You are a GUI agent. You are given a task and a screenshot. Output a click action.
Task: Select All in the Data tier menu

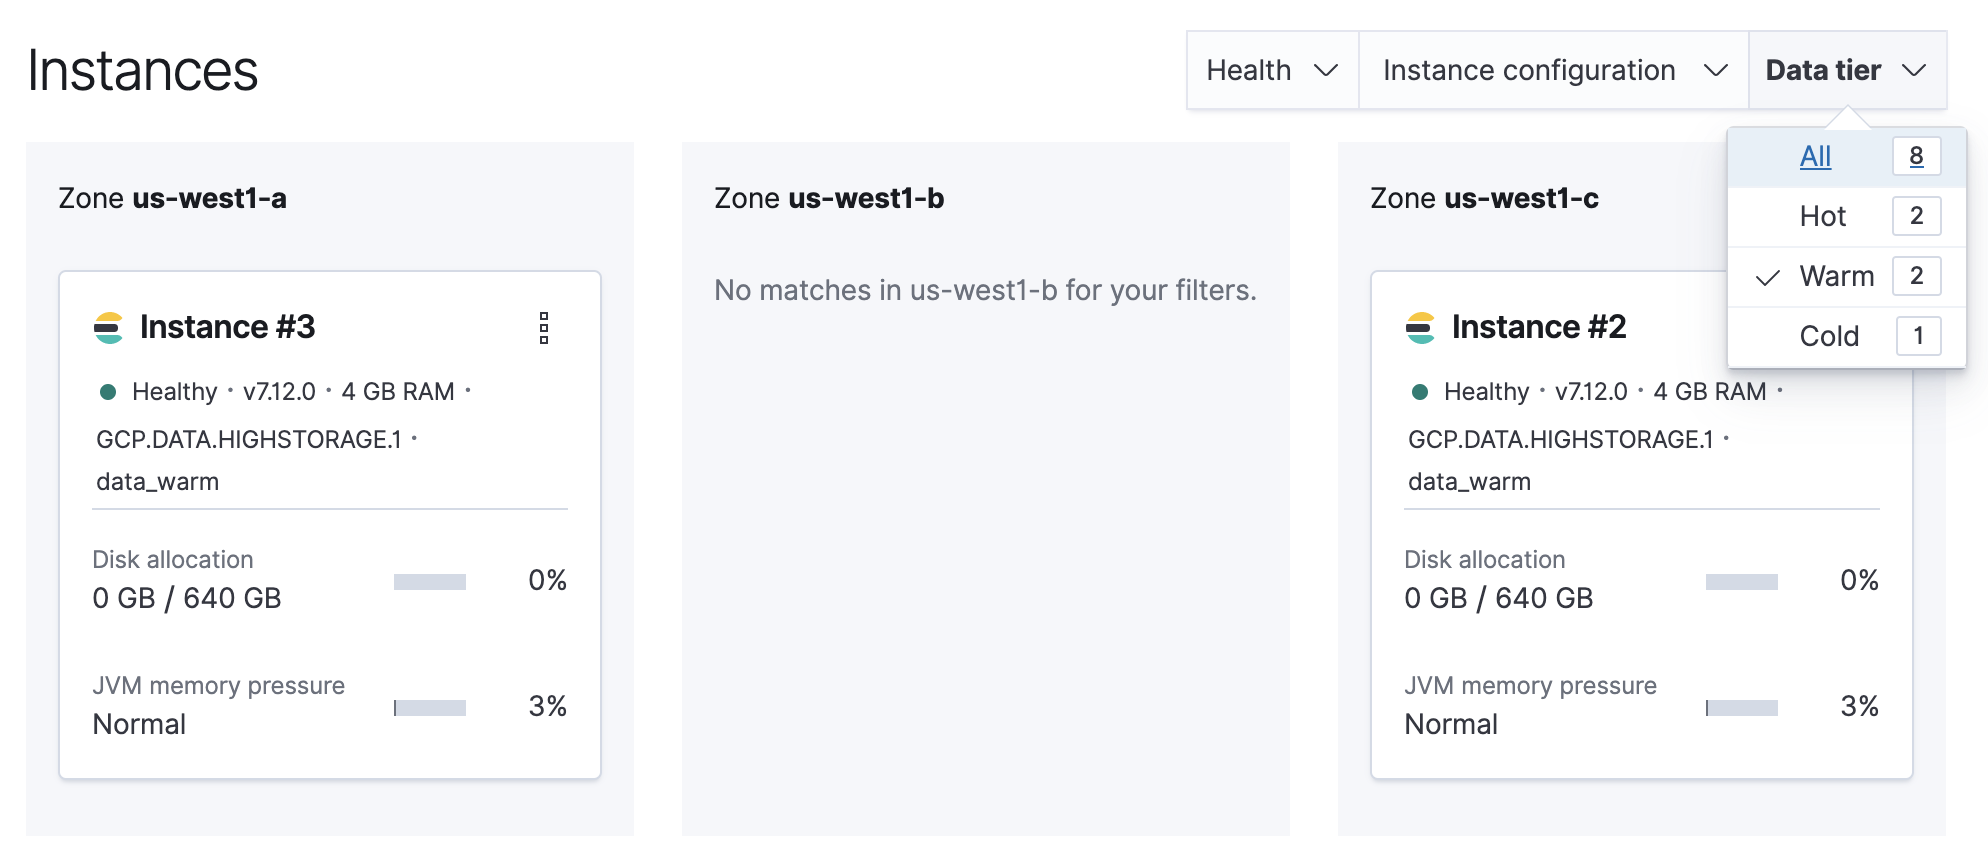point(1816,156)
